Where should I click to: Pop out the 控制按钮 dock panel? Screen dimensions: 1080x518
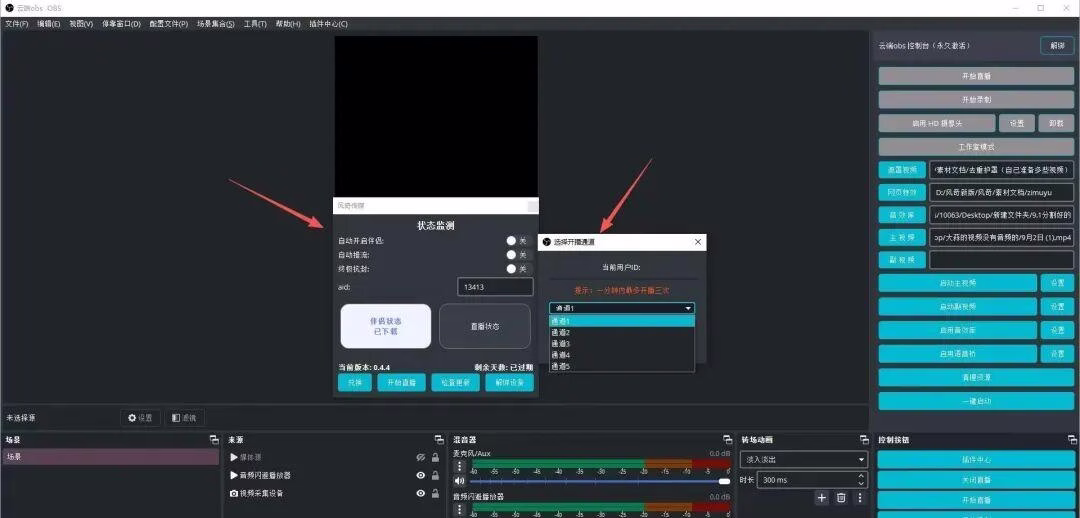point(1071,439)
